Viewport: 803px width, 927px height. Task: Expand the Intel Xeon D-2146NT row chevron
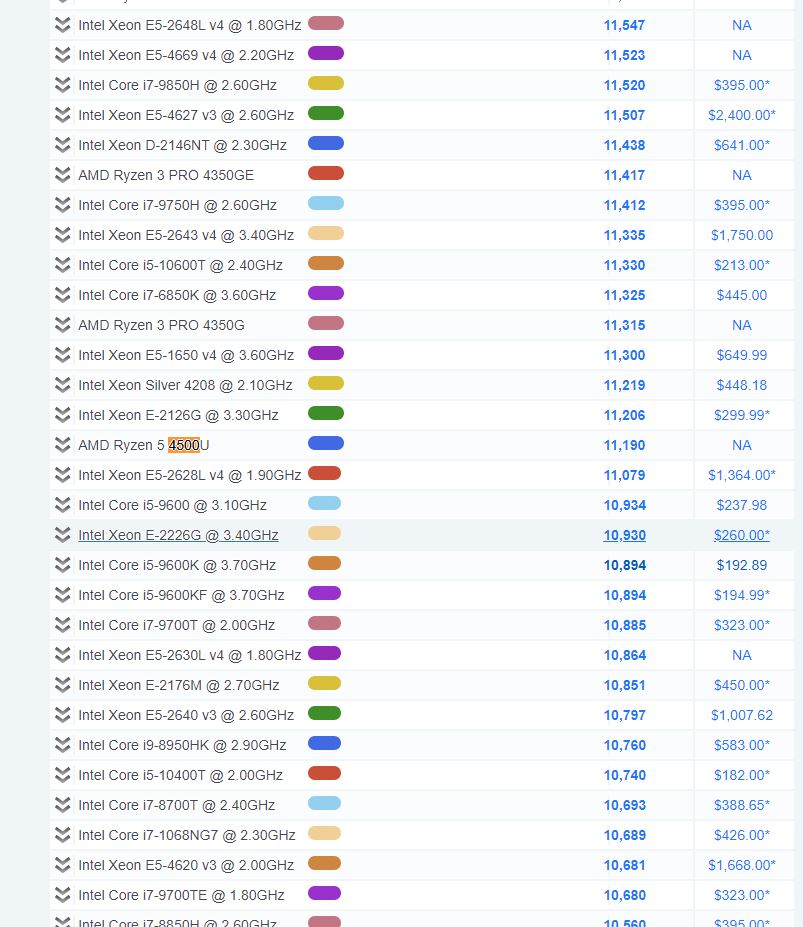click(62, 145)
